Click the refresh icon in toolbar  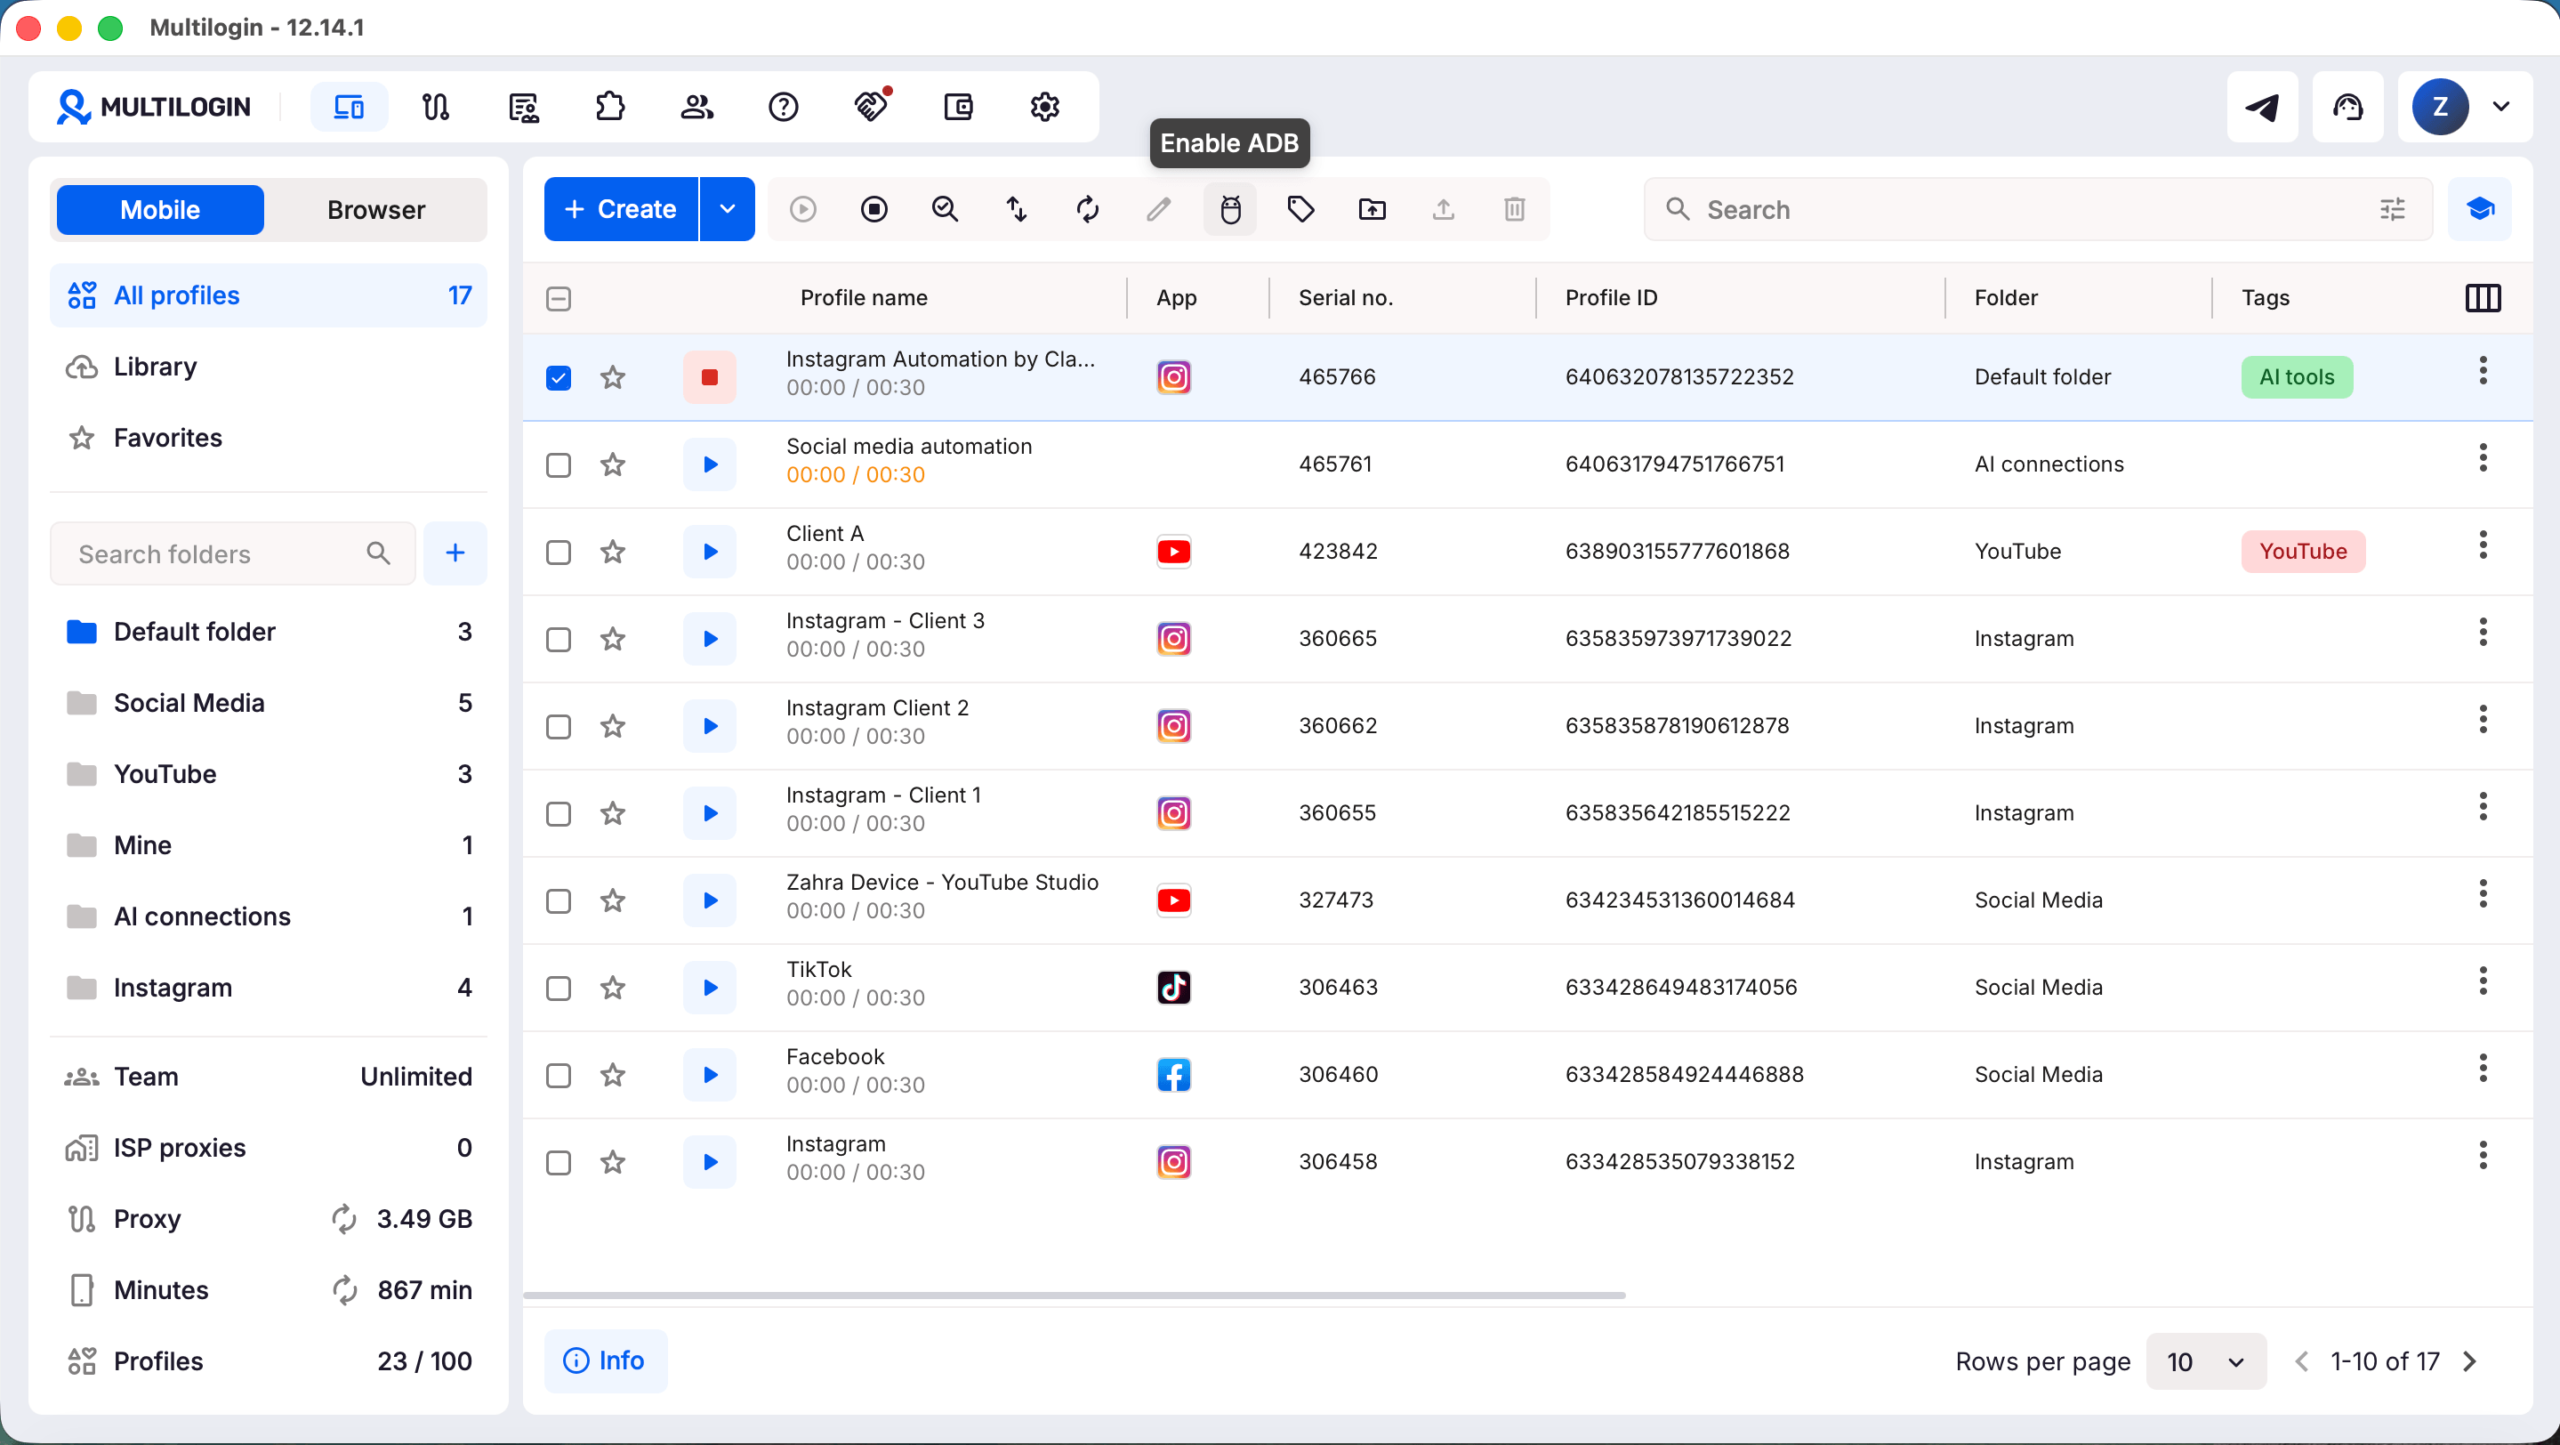[x=1088, y=209]
